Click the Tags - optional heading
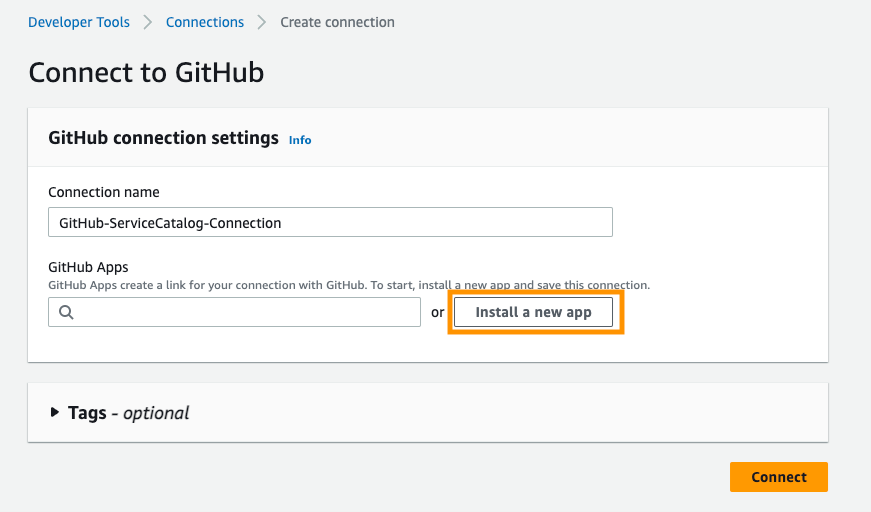Image resolution: width=871 pixels, height=512 pixels. [128, 413]
